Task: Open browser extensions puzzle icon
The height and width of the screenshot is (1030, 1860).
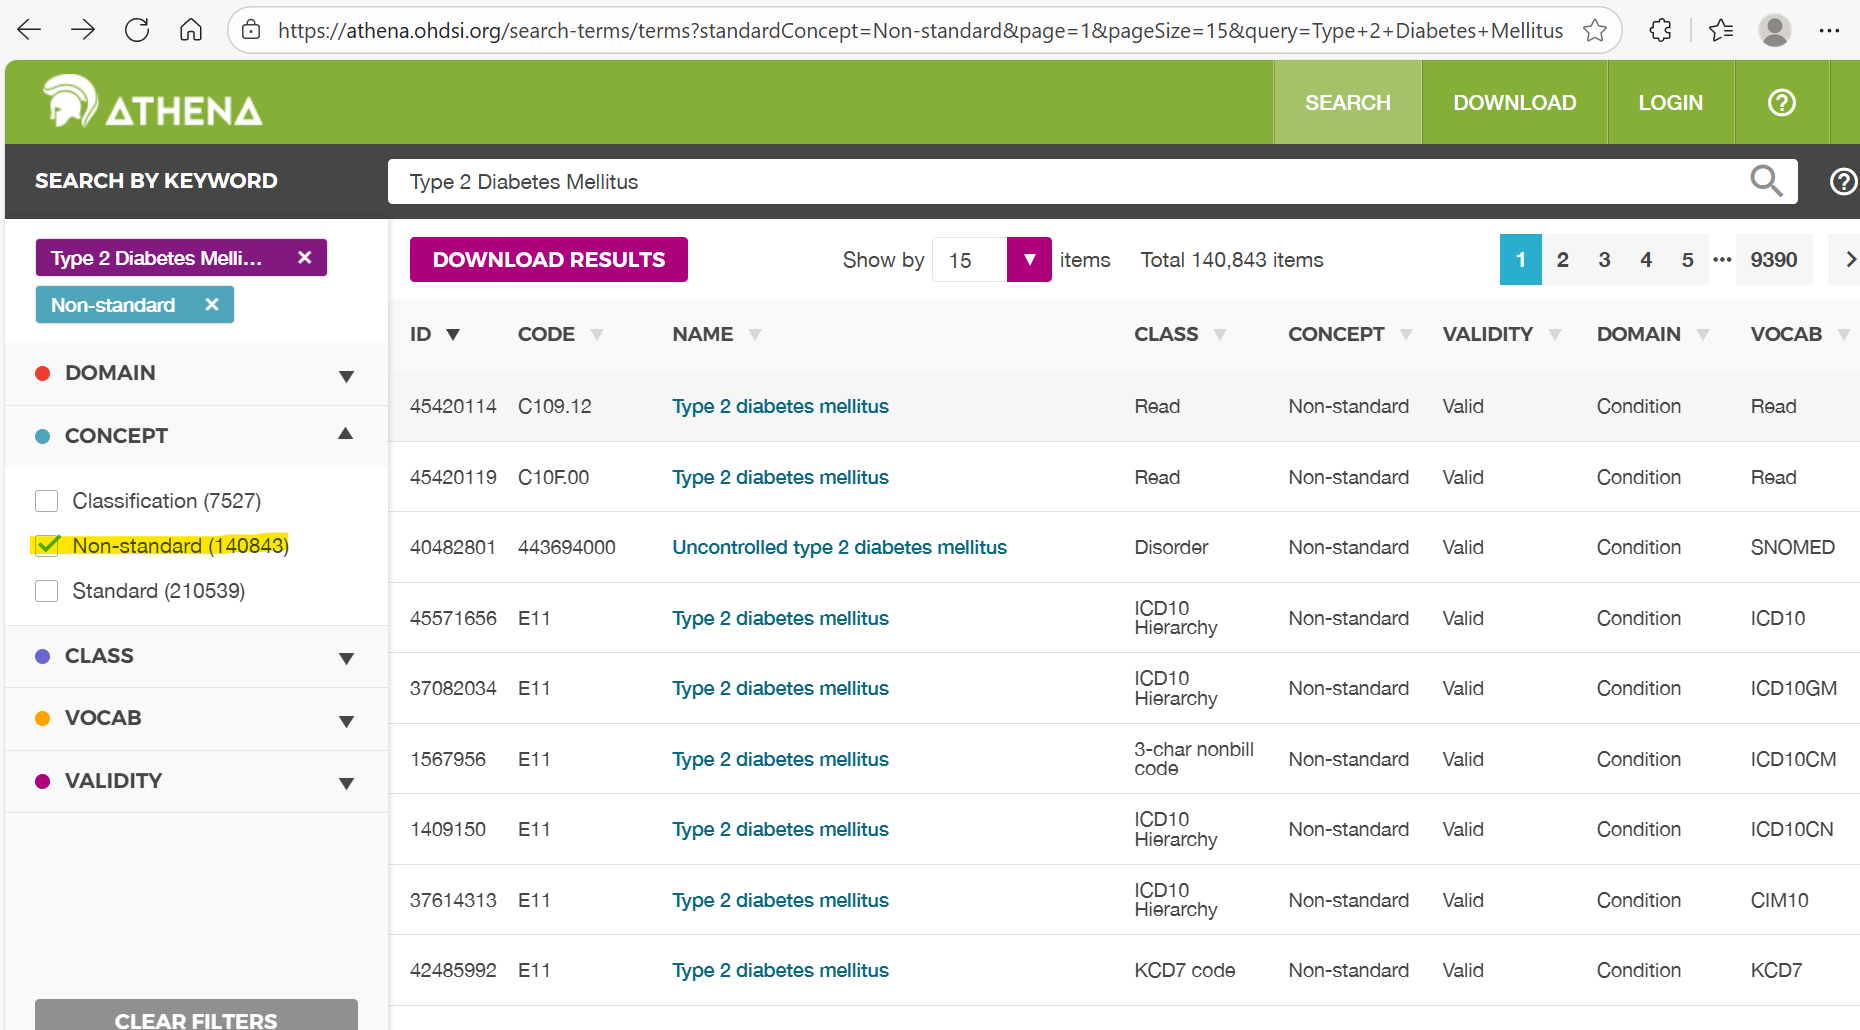Action: tap(1660, 30)
